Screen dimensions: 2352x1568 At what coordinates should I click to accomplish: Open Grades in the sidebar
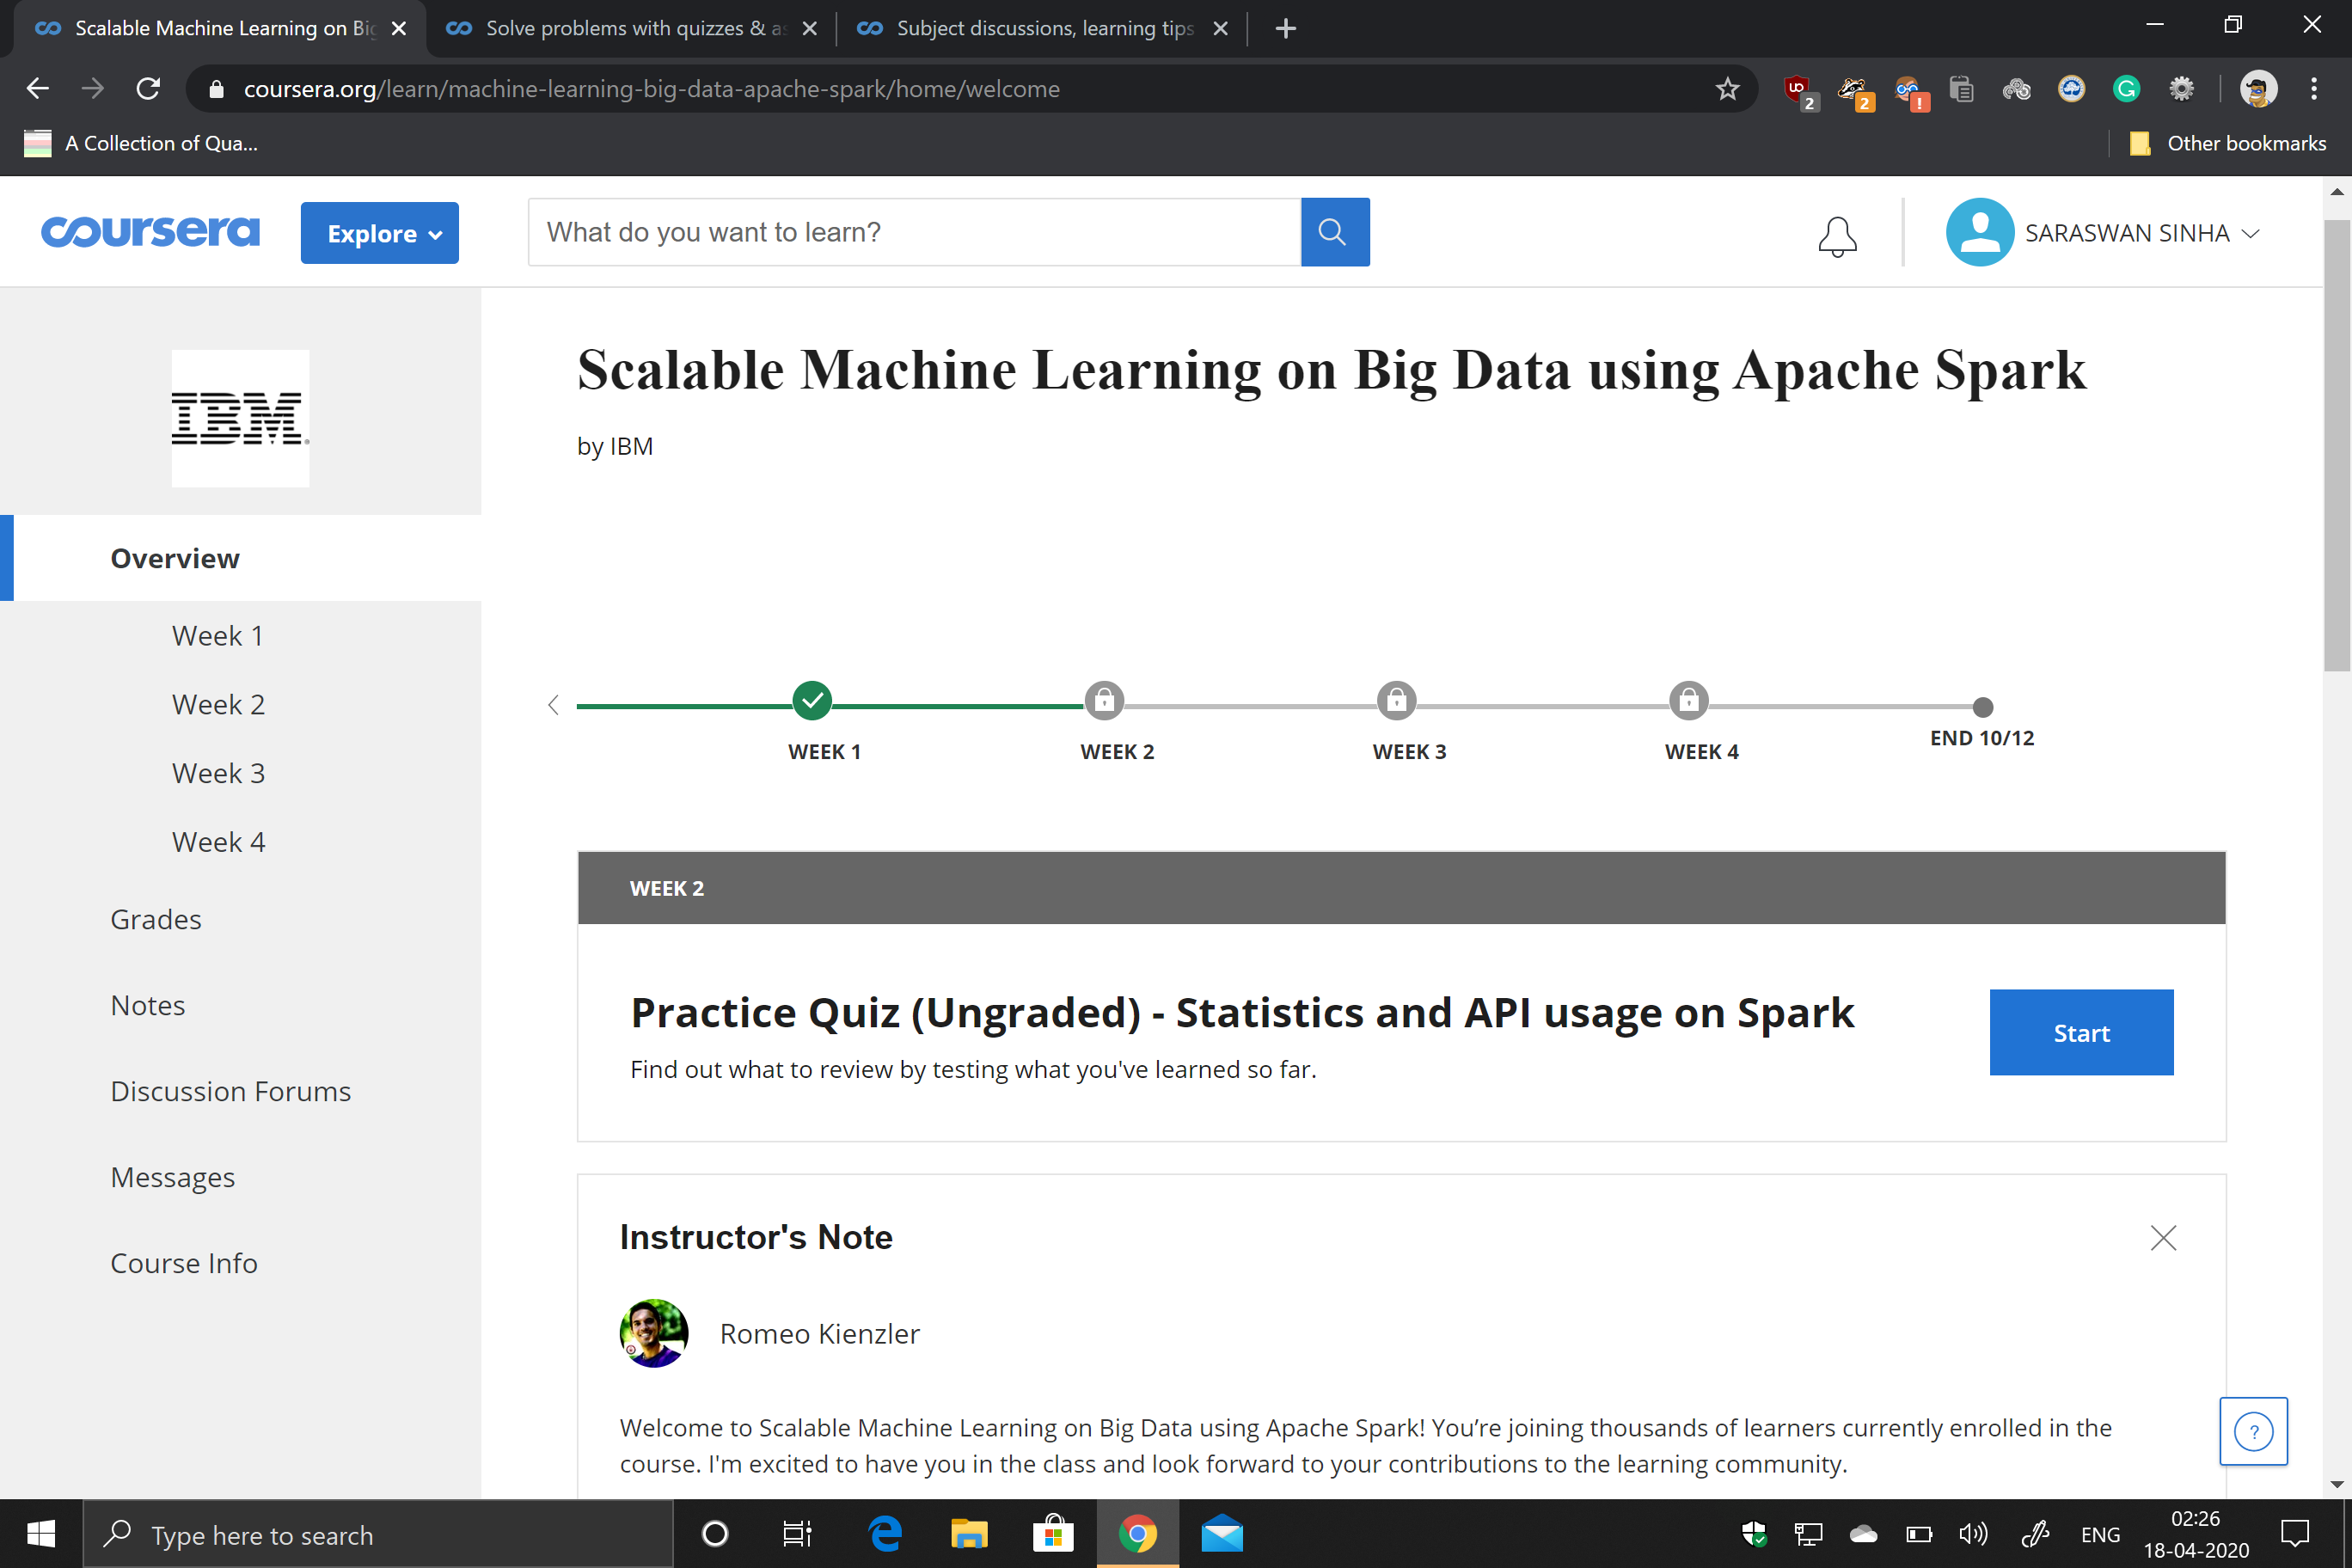pyautogui.click(x=156, y=919)
